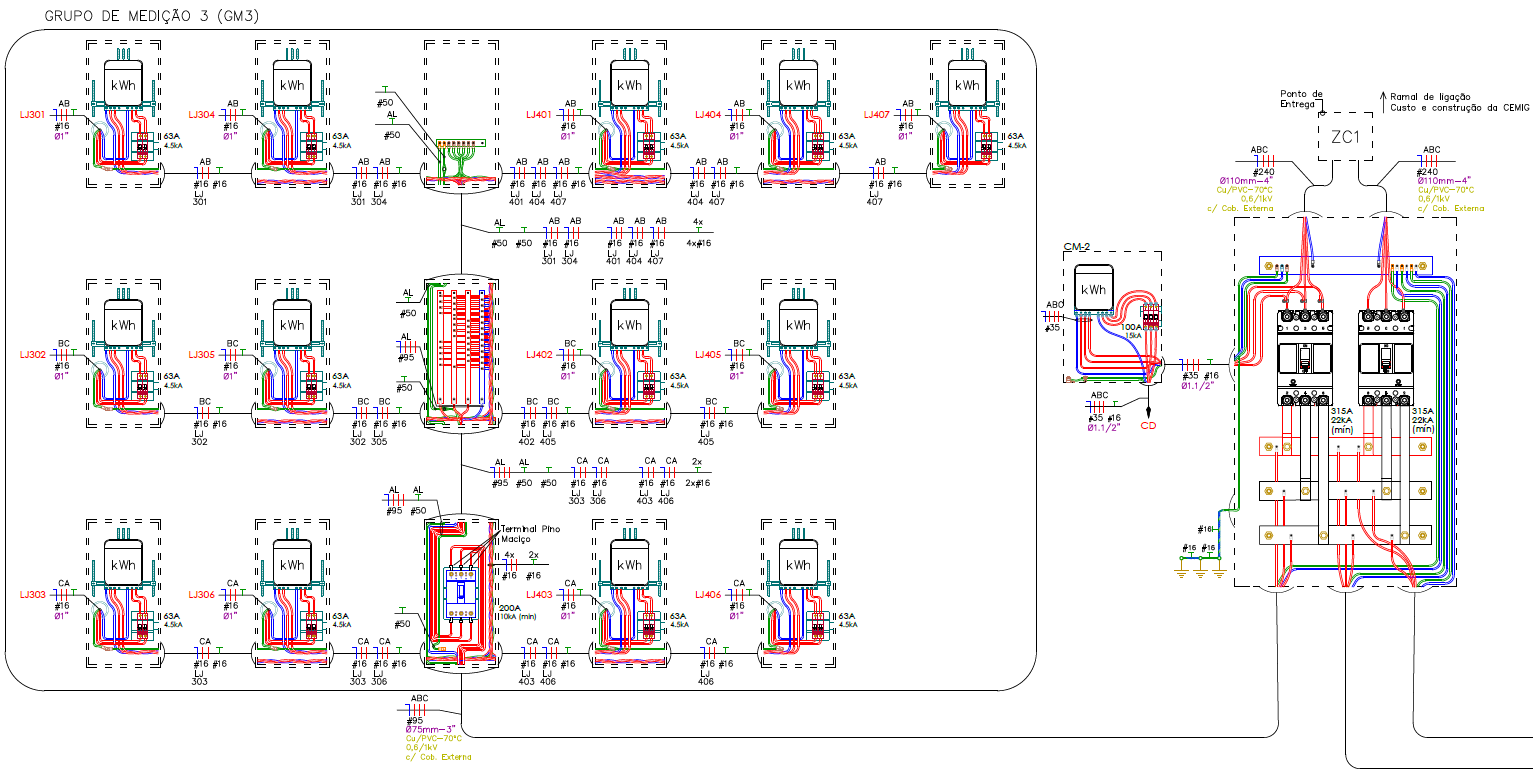The height and width of the screenshot is (770, 1533).
Task: Select the kWh meter next to LJ304
Action: [x=292, y=85]
